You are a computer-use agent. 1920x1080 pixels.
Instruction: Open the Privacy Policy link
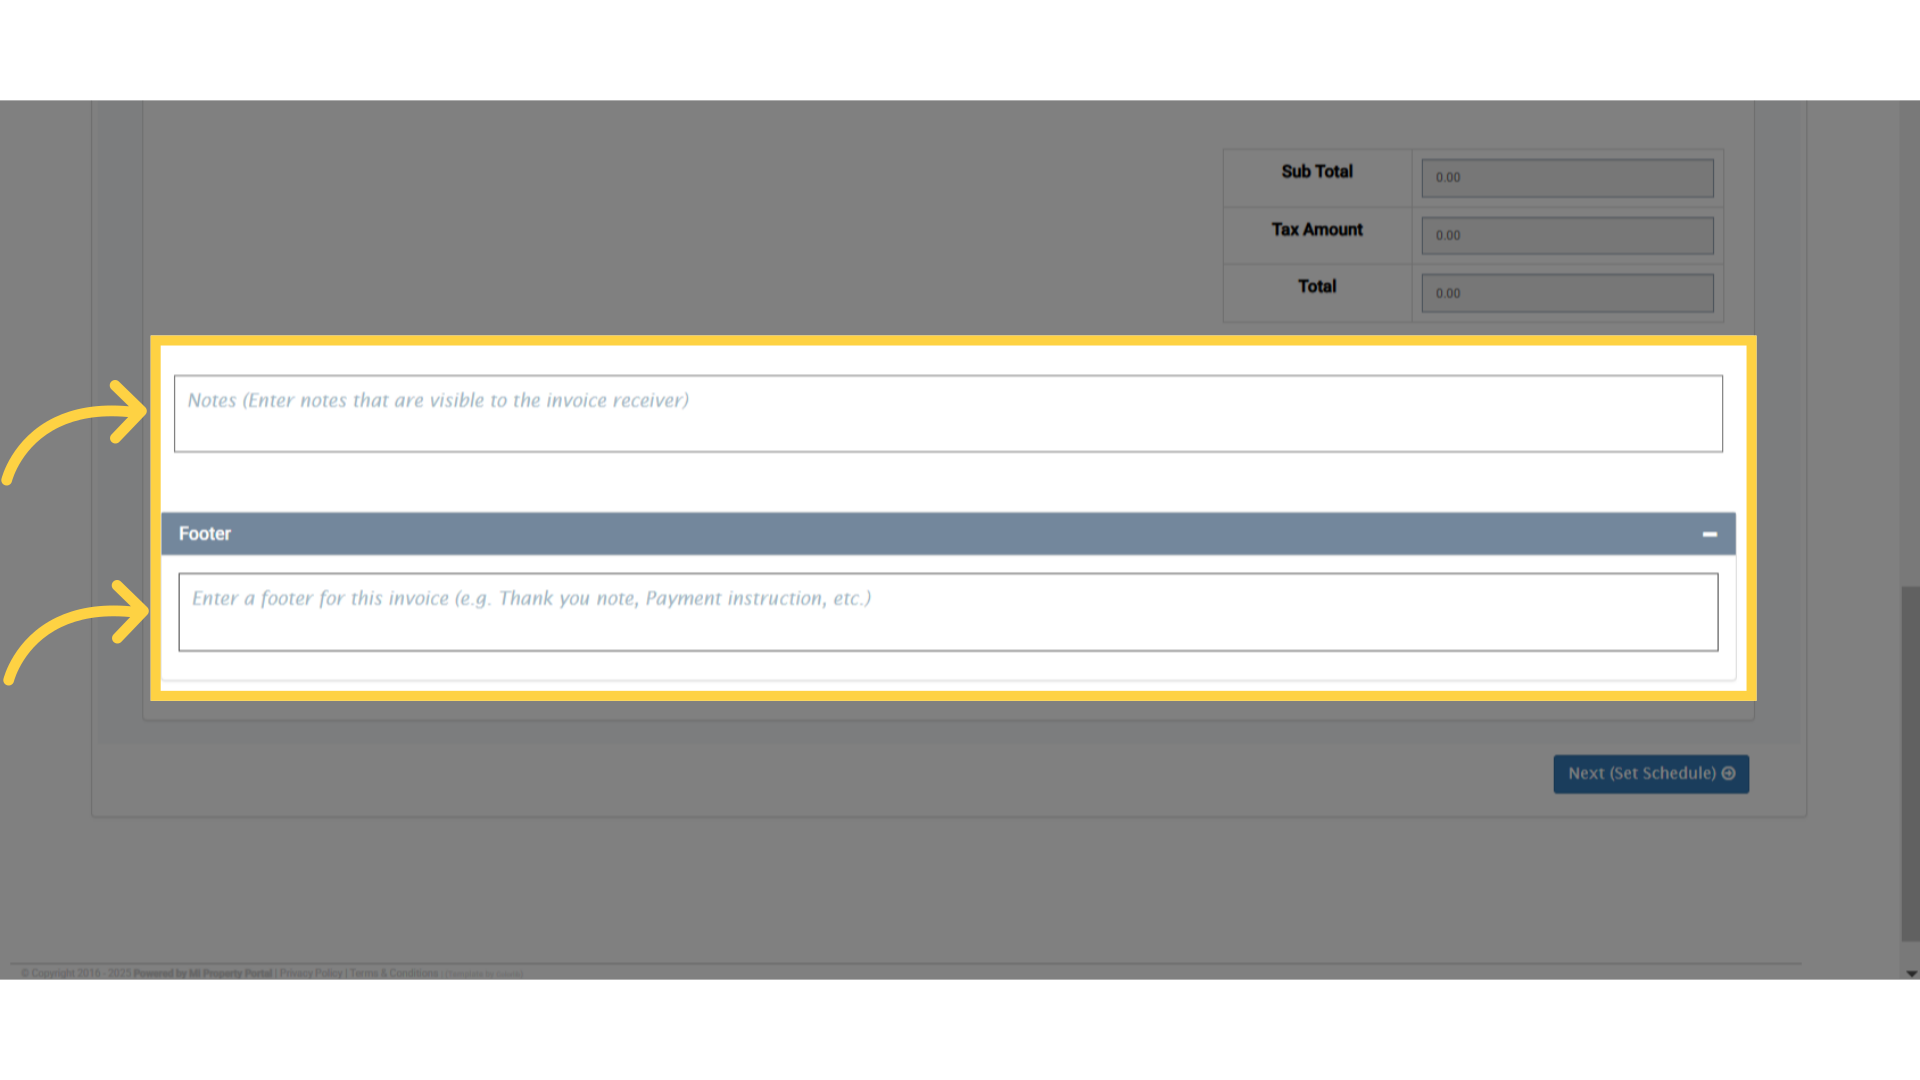(x=310, y=973)
